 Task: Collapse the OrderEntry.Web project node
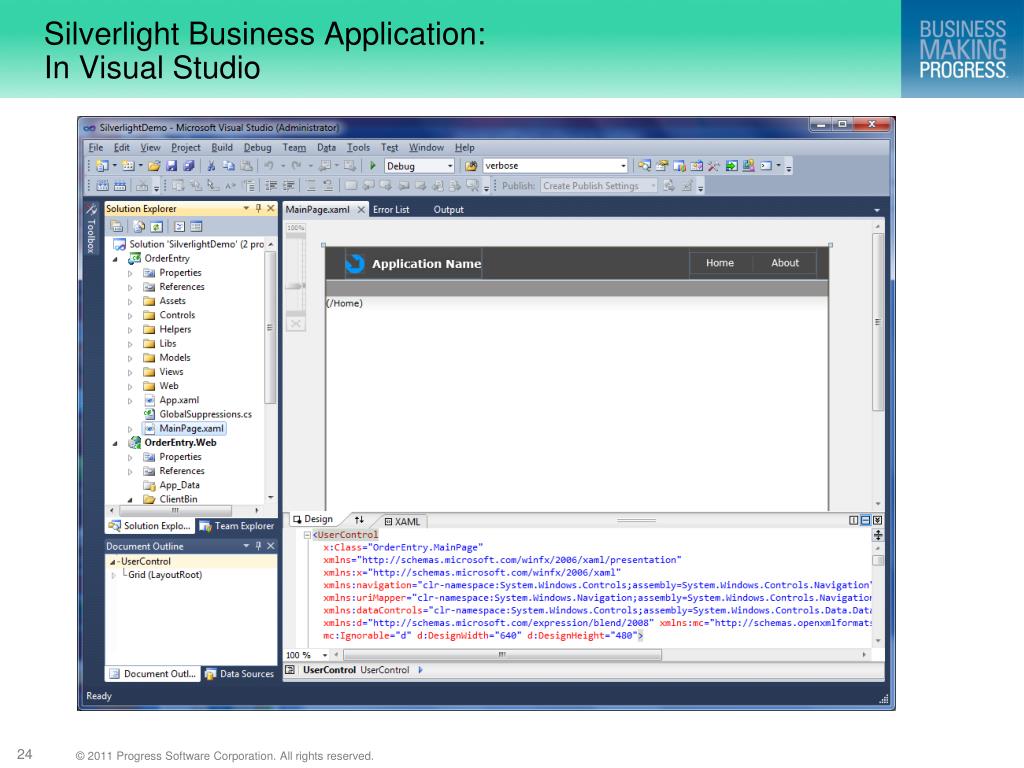pyautogui.click(x=116, y=443)
